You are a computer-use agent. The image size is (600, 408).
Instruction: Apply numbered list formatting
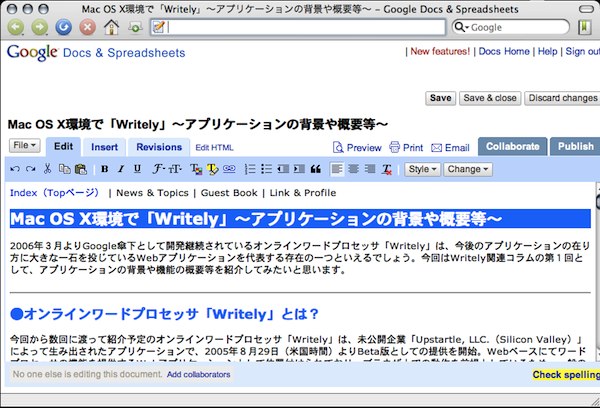[x=250, y=169]
